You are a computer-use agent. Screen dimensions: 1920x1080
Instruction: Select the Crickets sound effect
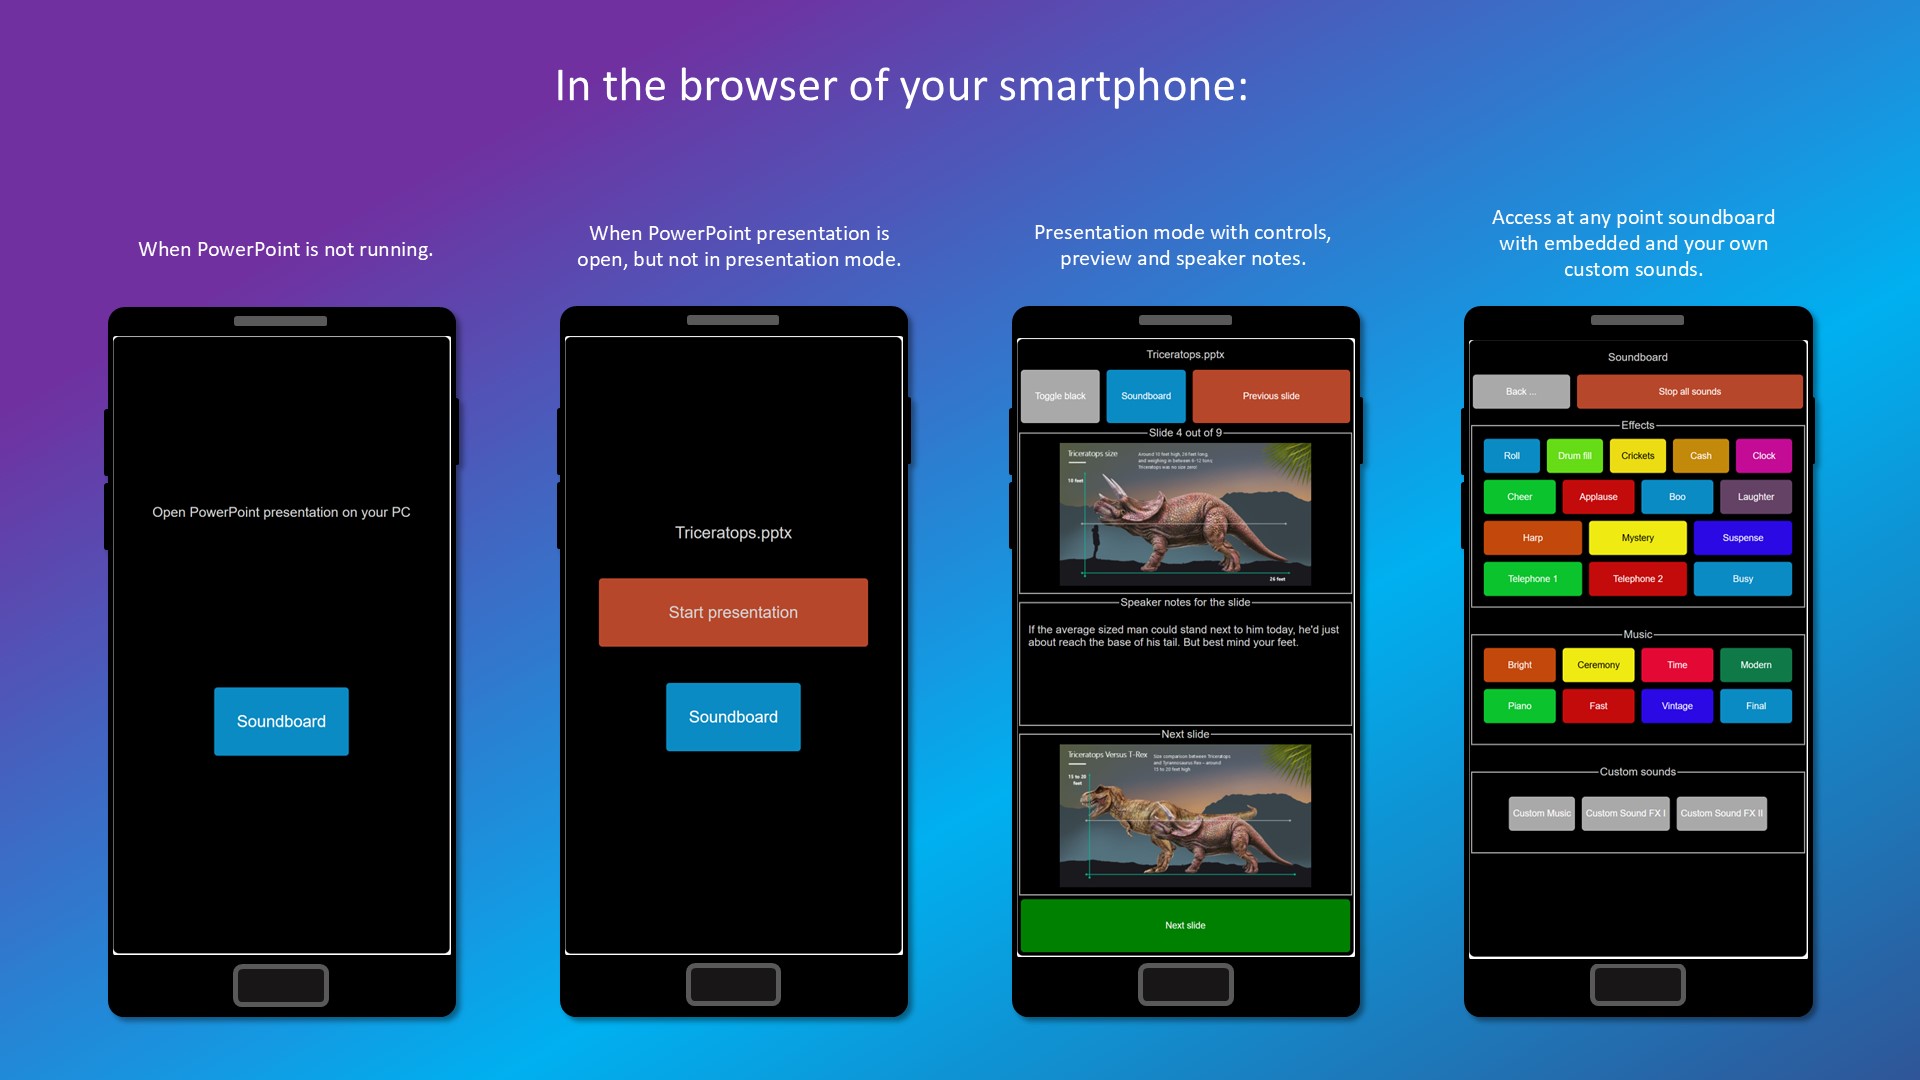pos(1638,455)
